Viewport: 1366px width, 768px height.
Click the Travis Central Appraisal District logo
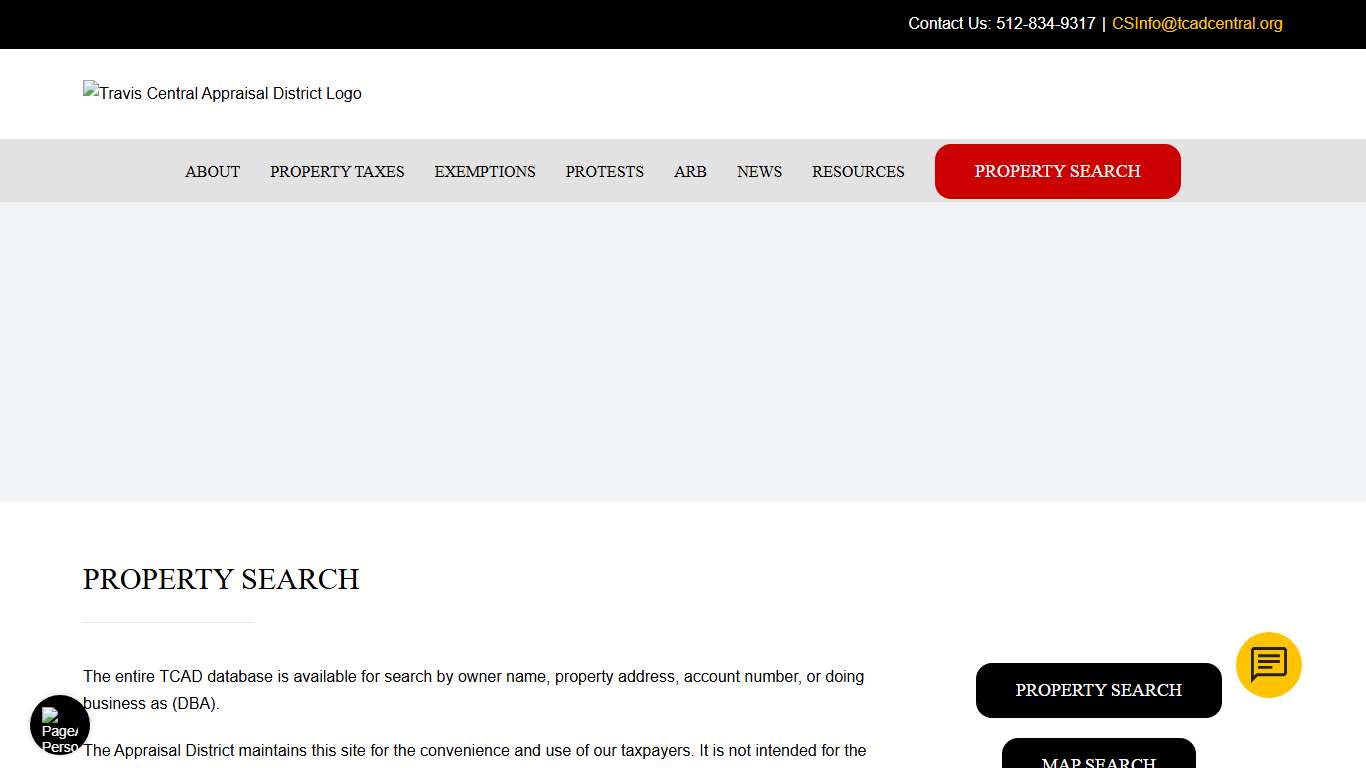tap(222, 93)
